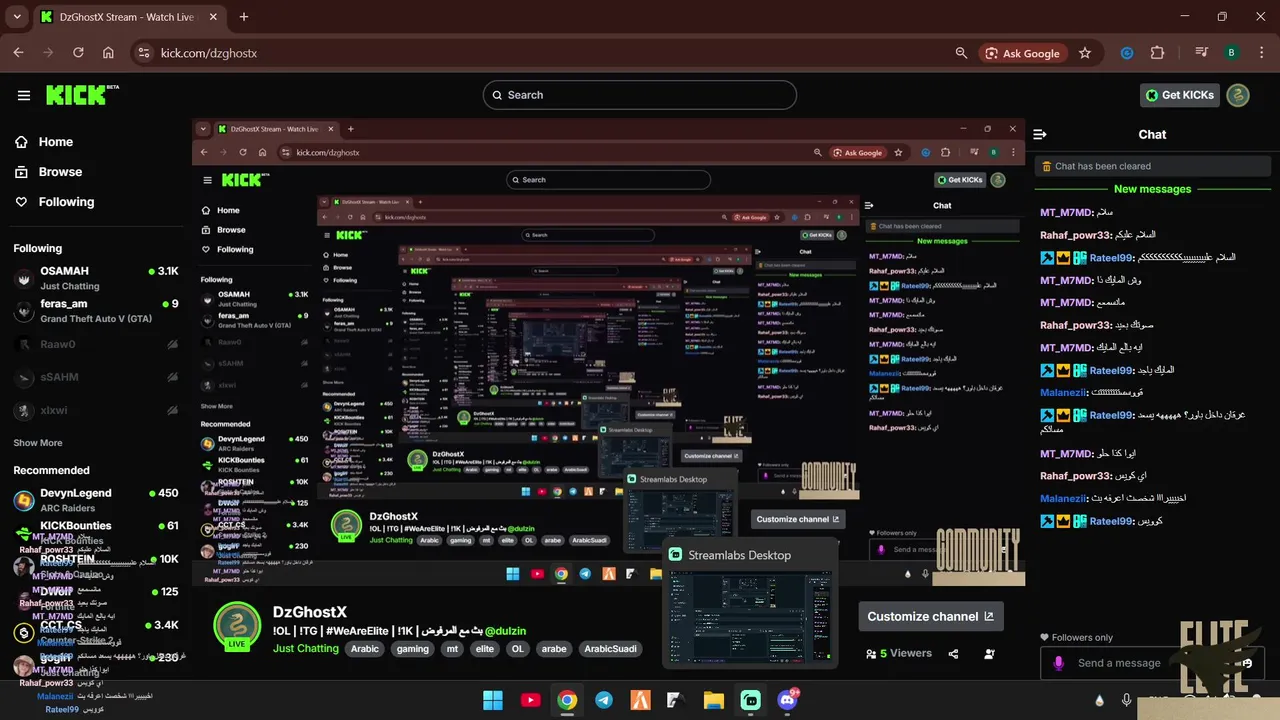Click the zoom magnifier icon in address bar
This screenshot has height=720, width=1280.
pos(961,53)
